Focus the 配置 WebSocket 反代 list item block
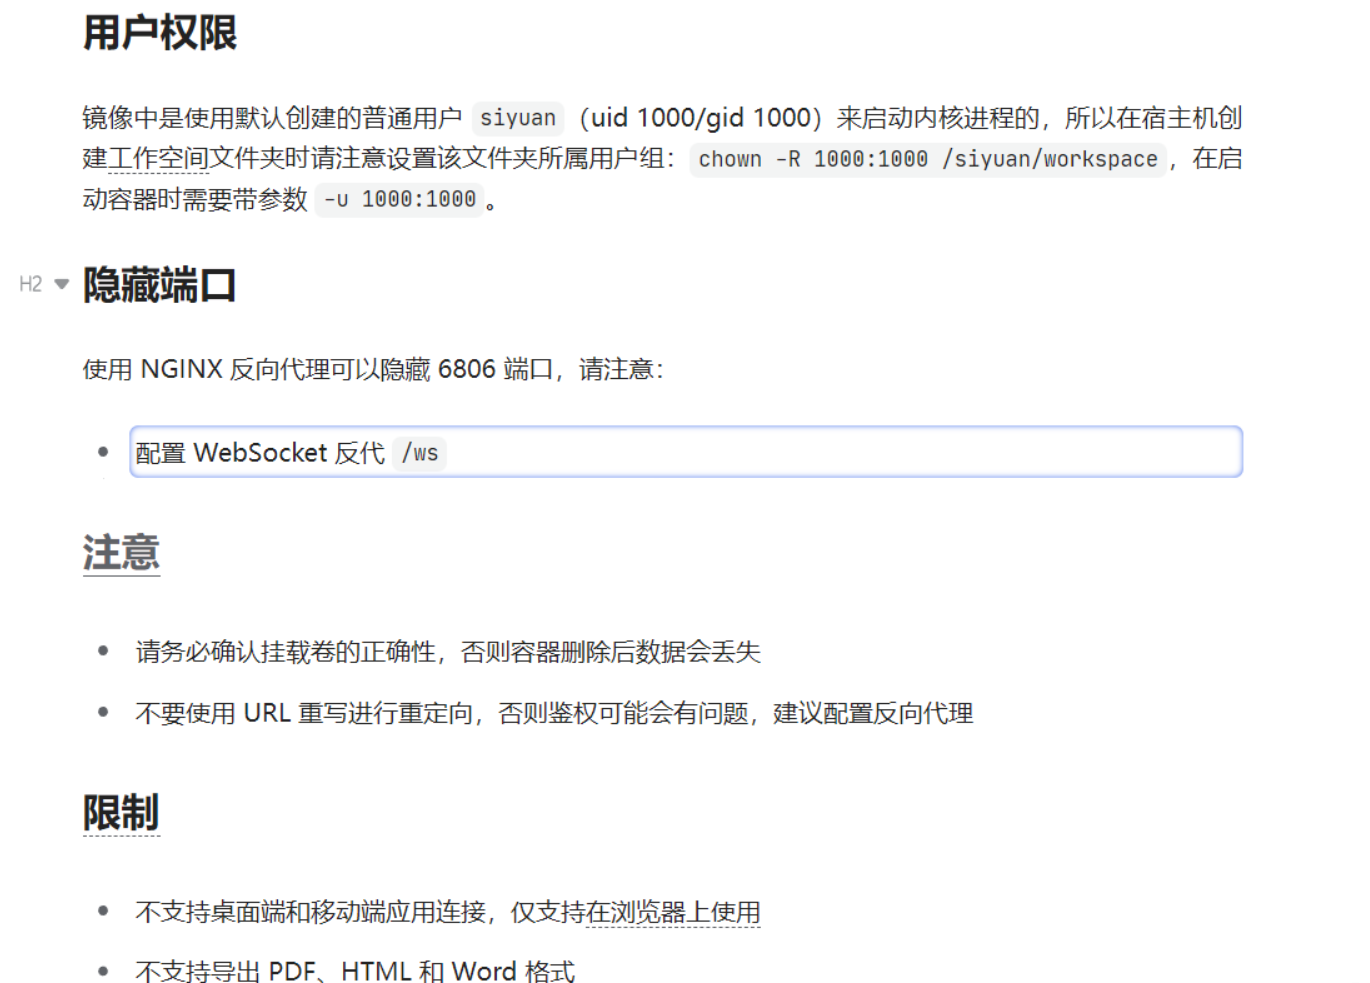1370x983 pixels. (x=686, y=452)
